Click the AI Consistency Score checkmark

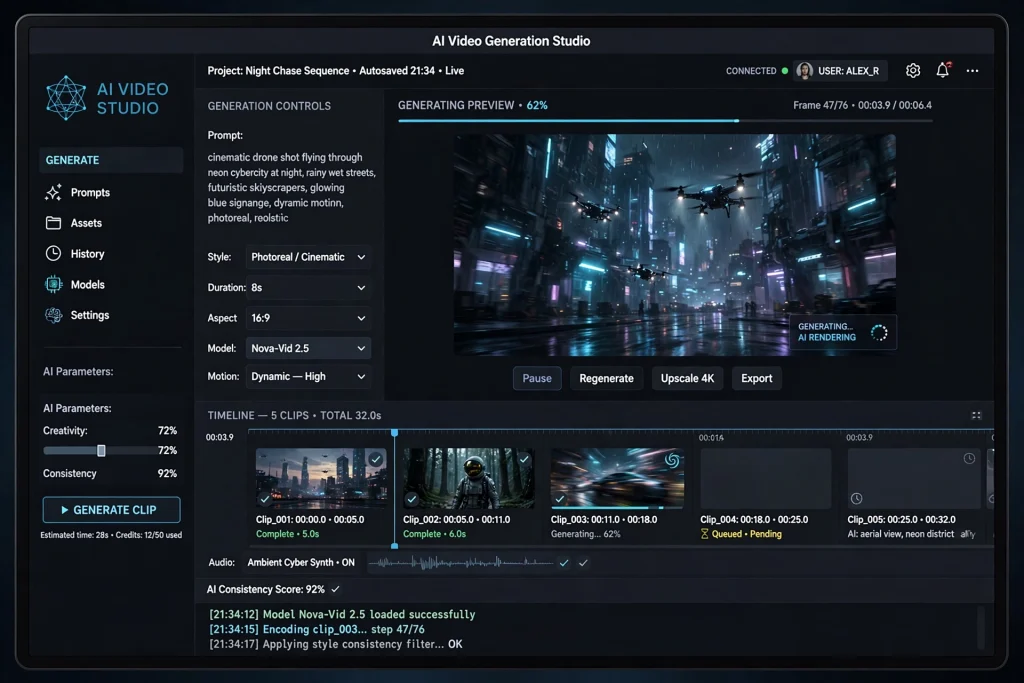point(335,589)
